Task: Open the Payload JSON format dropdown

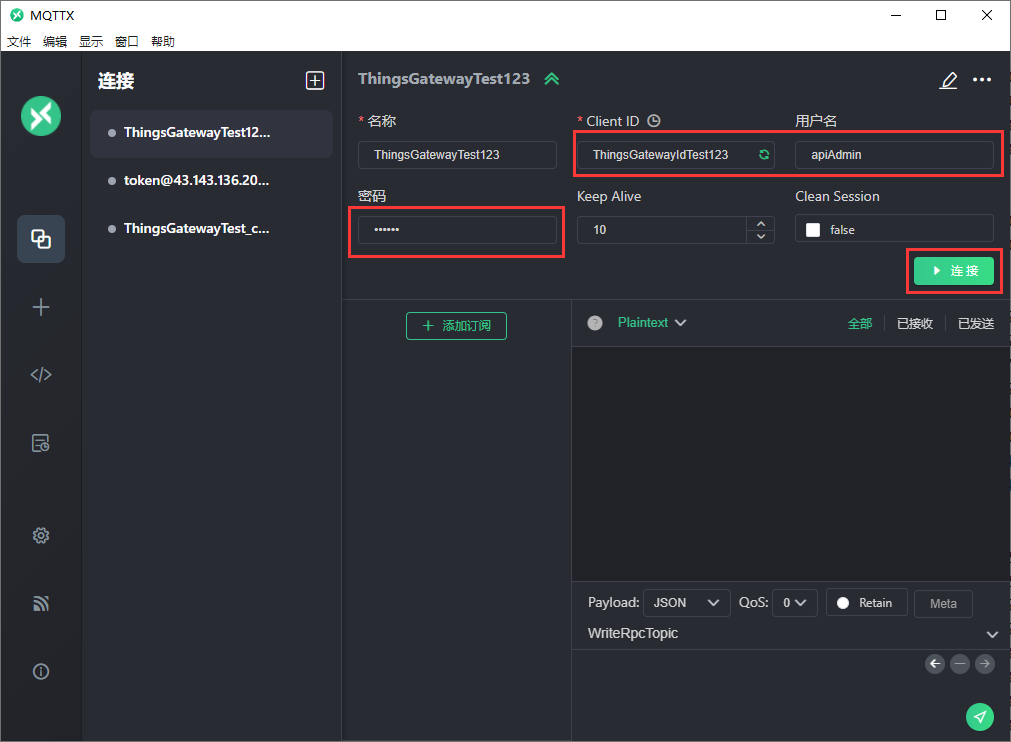Action: (686, 603)
